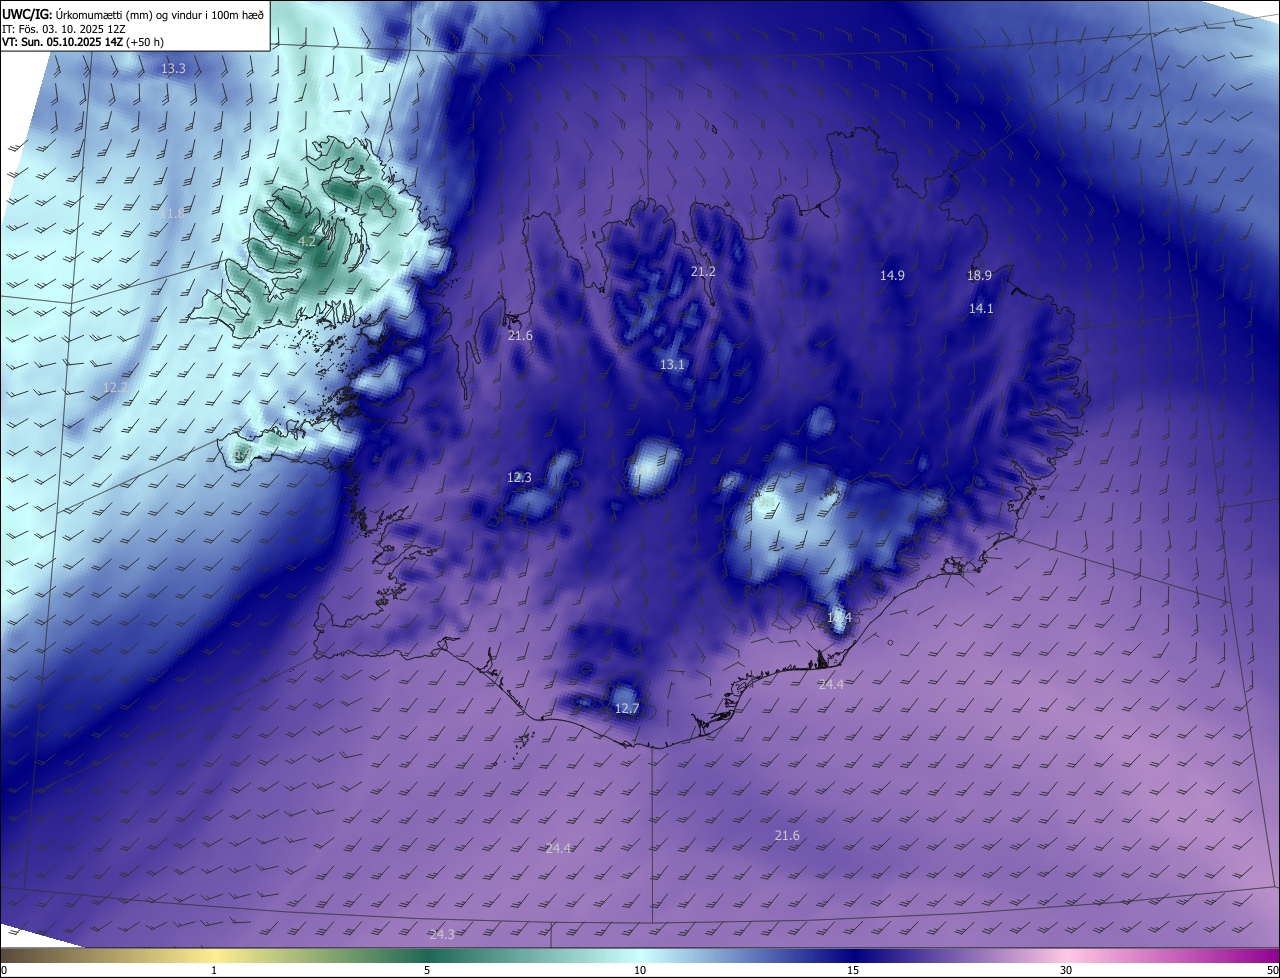Click the yellow section of the color scale
Screen dimensions: 1280x978
click(x=214, y=956)
